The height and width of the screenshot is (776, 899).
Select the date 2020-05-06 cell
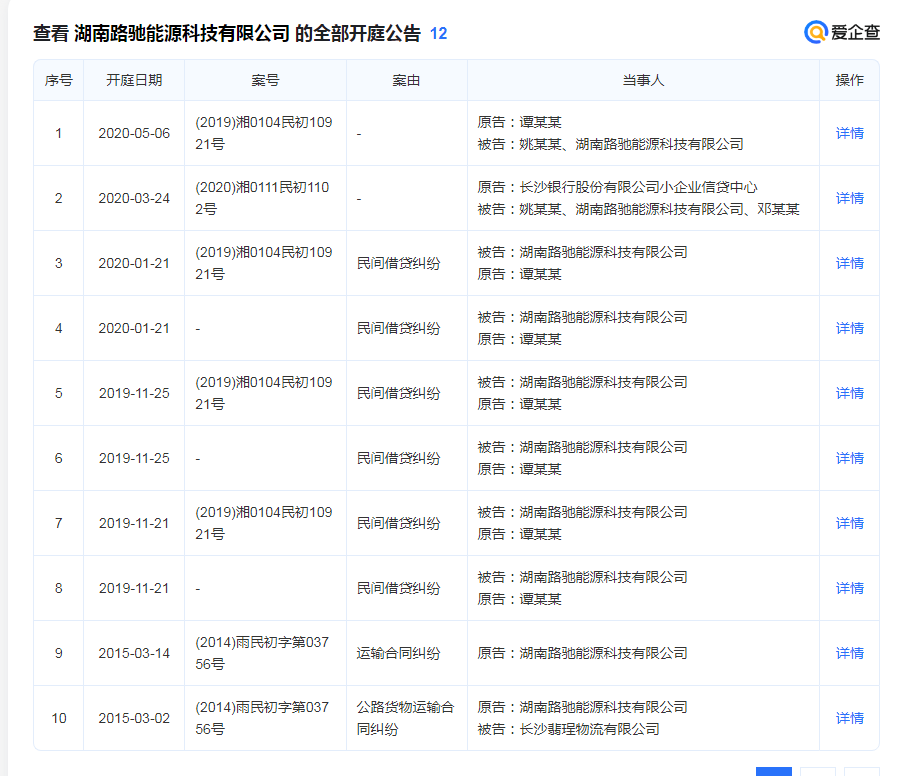click(134, 133)
